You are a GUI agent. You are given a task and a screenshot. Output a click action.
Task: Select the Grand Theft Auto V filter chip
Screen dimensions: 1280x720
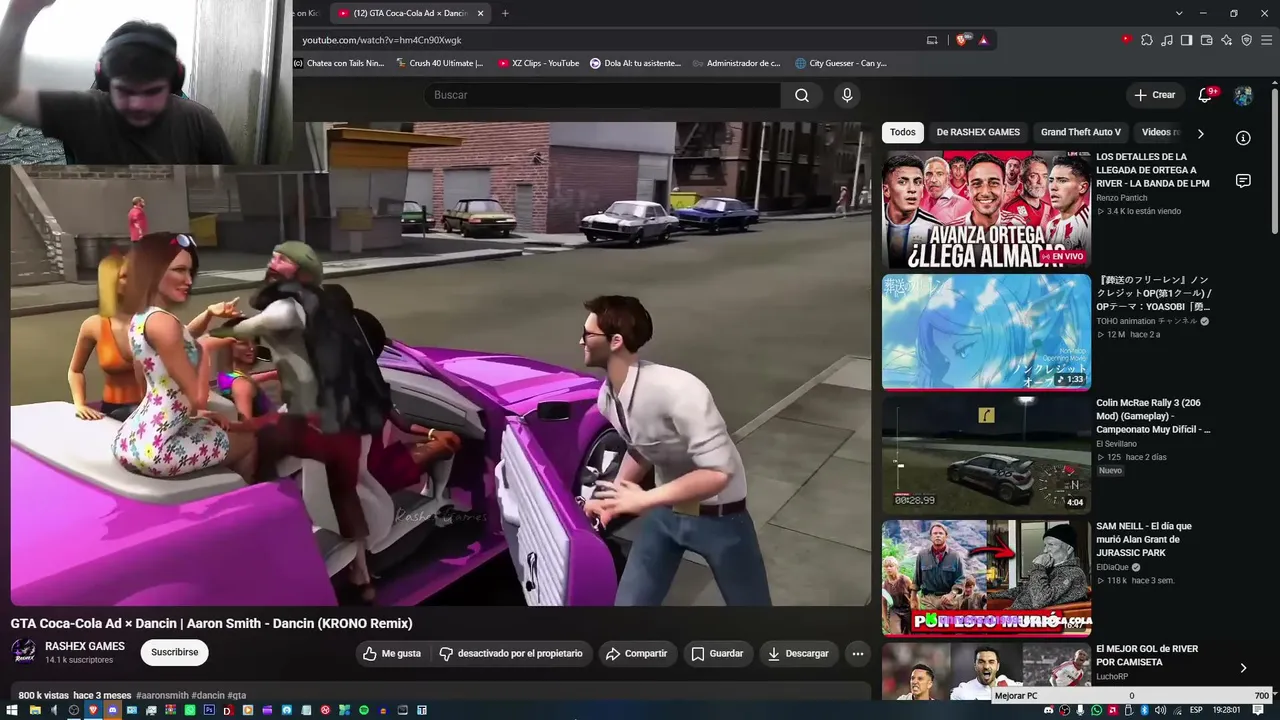coord(1081,132)
